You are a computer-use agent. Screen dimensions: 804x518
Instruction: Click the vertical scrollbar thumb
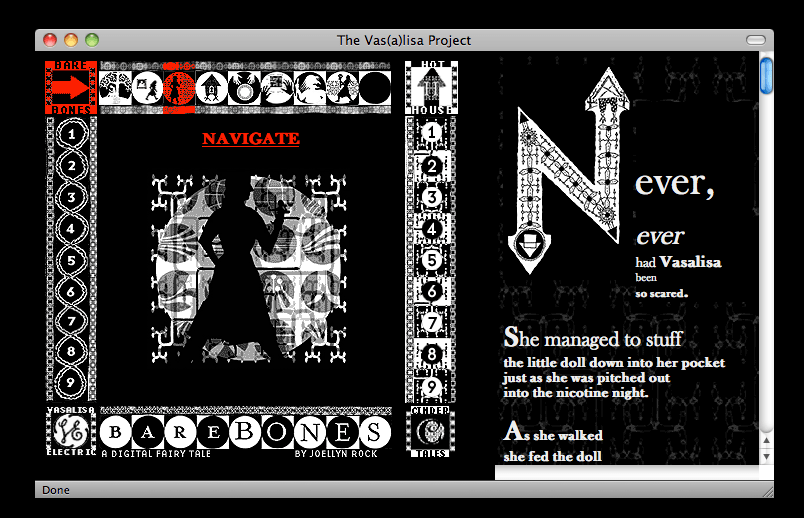coord(766,76)
